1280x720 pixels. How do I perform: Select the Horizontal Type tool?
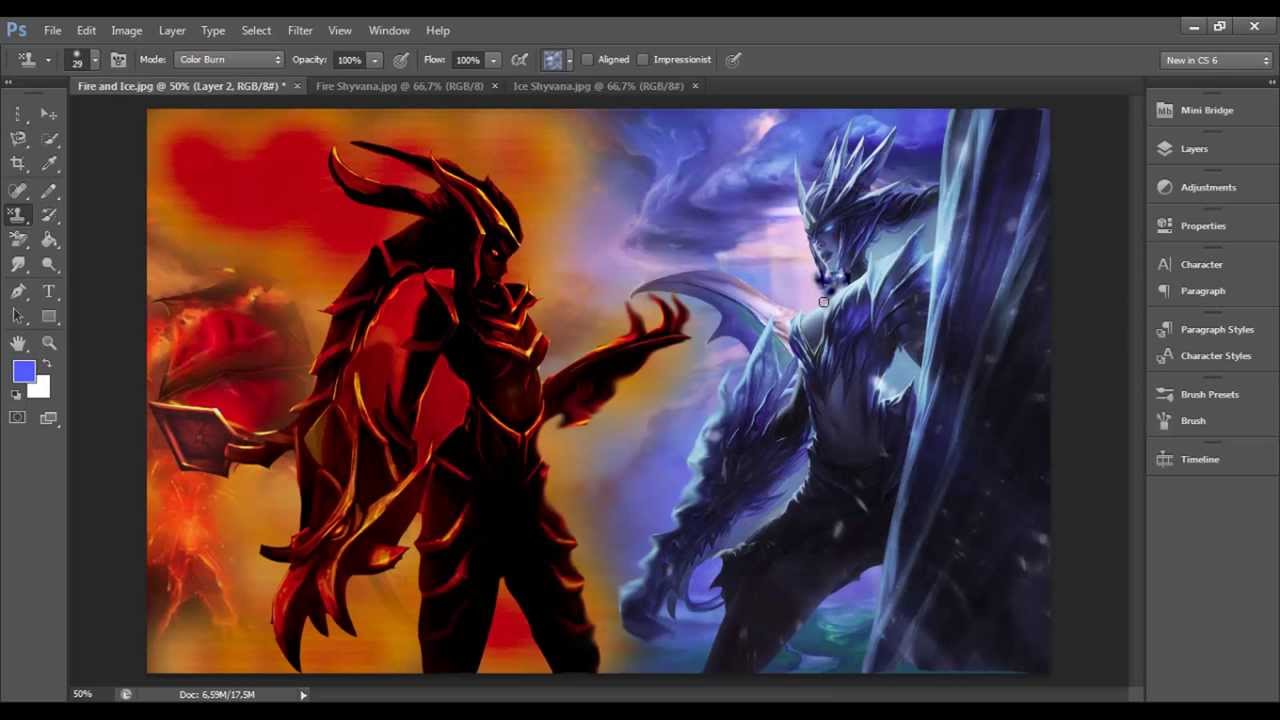coord(48,291)
